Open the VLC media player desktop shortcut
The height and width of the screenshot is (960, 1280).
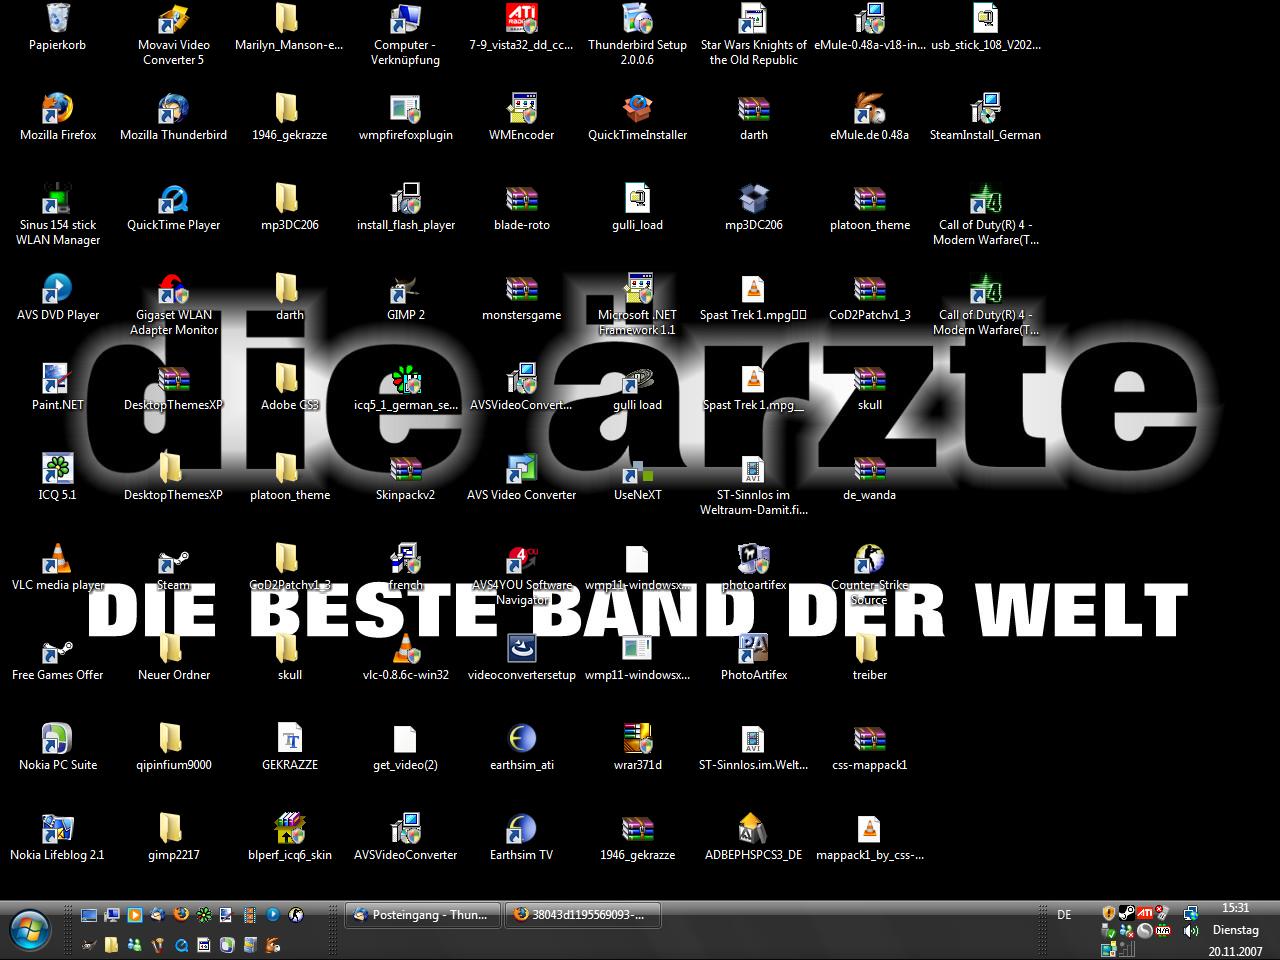pyautogui.click(x=58, y=561)
